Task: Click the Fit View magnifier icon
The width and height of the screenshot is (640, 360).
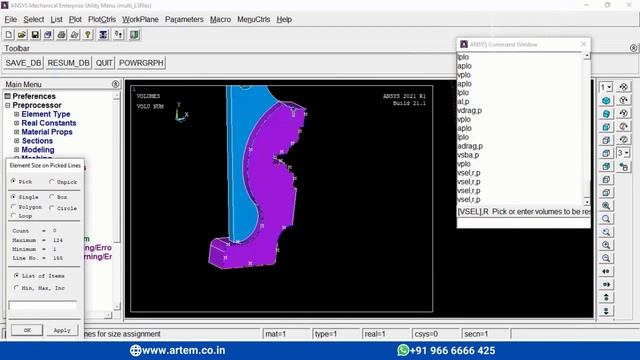Action: (x=606, y=206)
